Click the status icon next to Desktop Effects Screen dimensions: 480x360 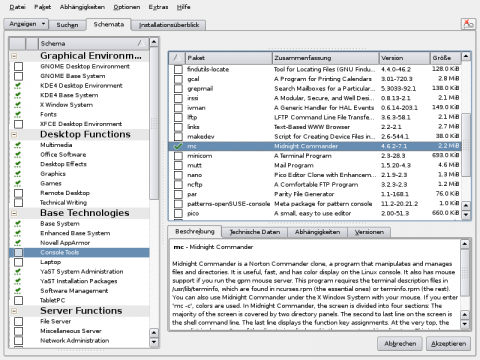click(x=18, y=164)
